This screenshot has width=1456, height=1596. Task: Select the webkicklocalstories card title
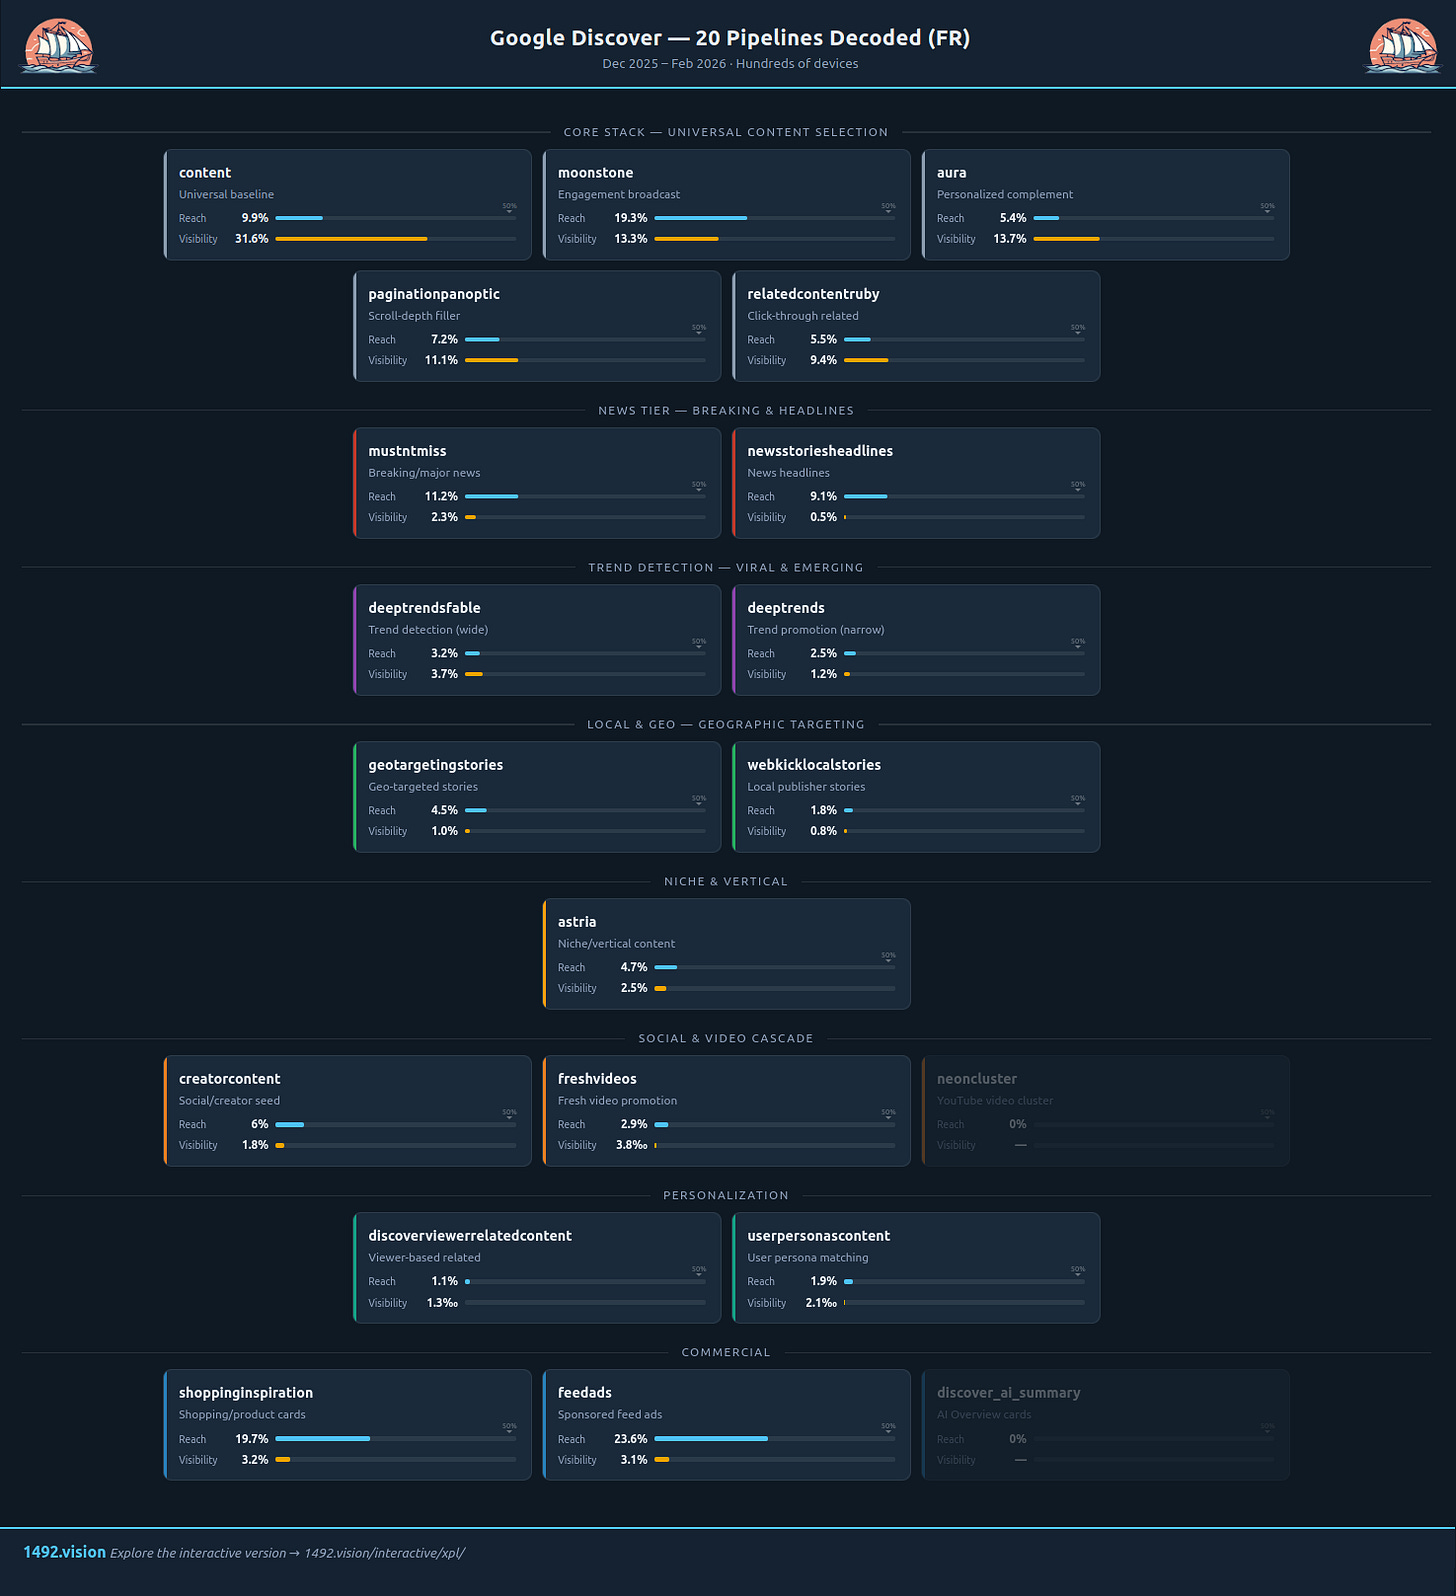point(814,765)
